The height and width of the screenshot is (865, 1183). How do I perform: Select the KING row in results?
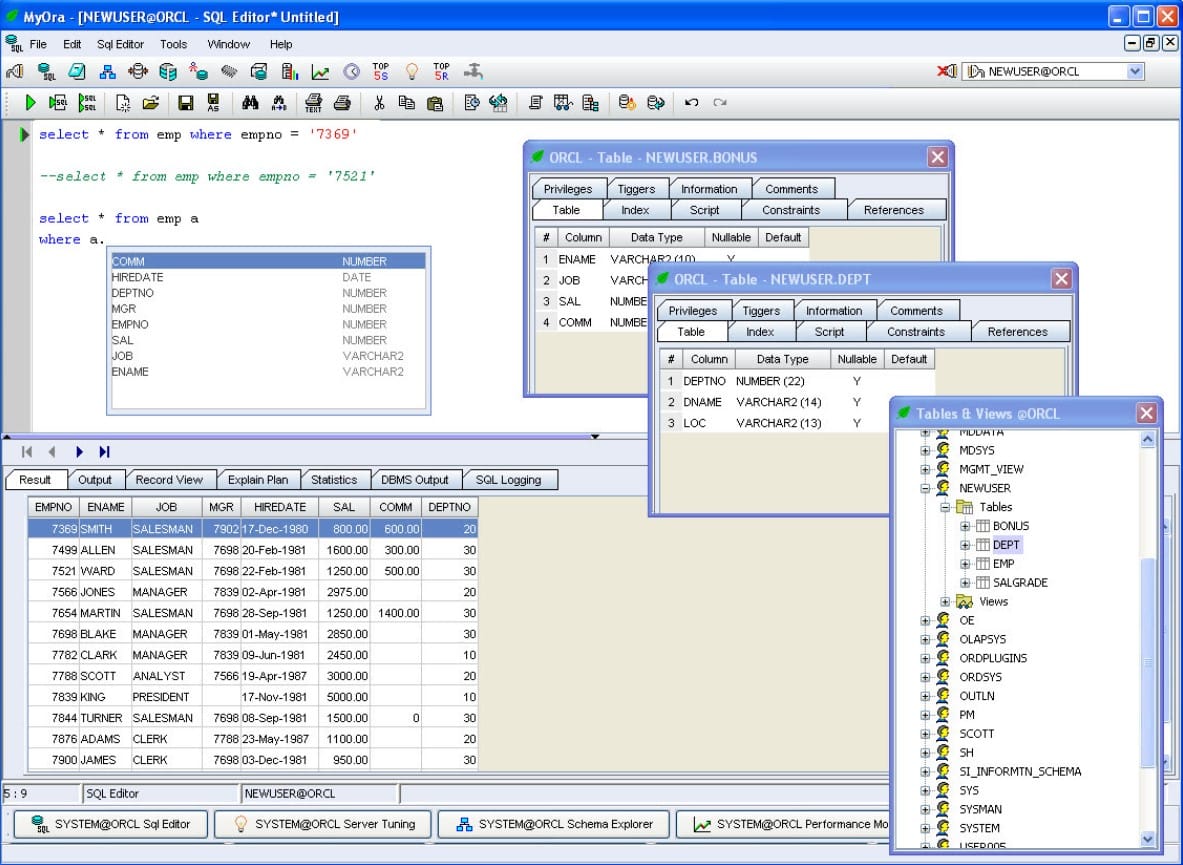pos(253,697)
